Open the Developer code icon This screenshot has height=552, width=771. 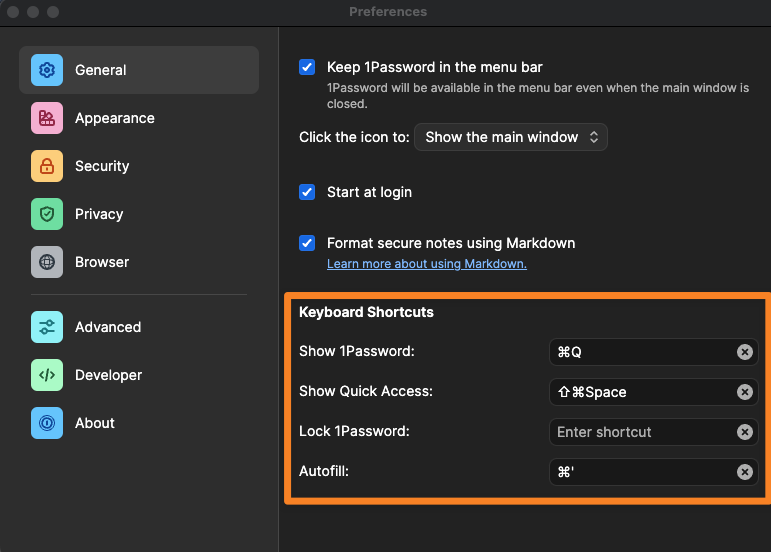coord(47,375)
